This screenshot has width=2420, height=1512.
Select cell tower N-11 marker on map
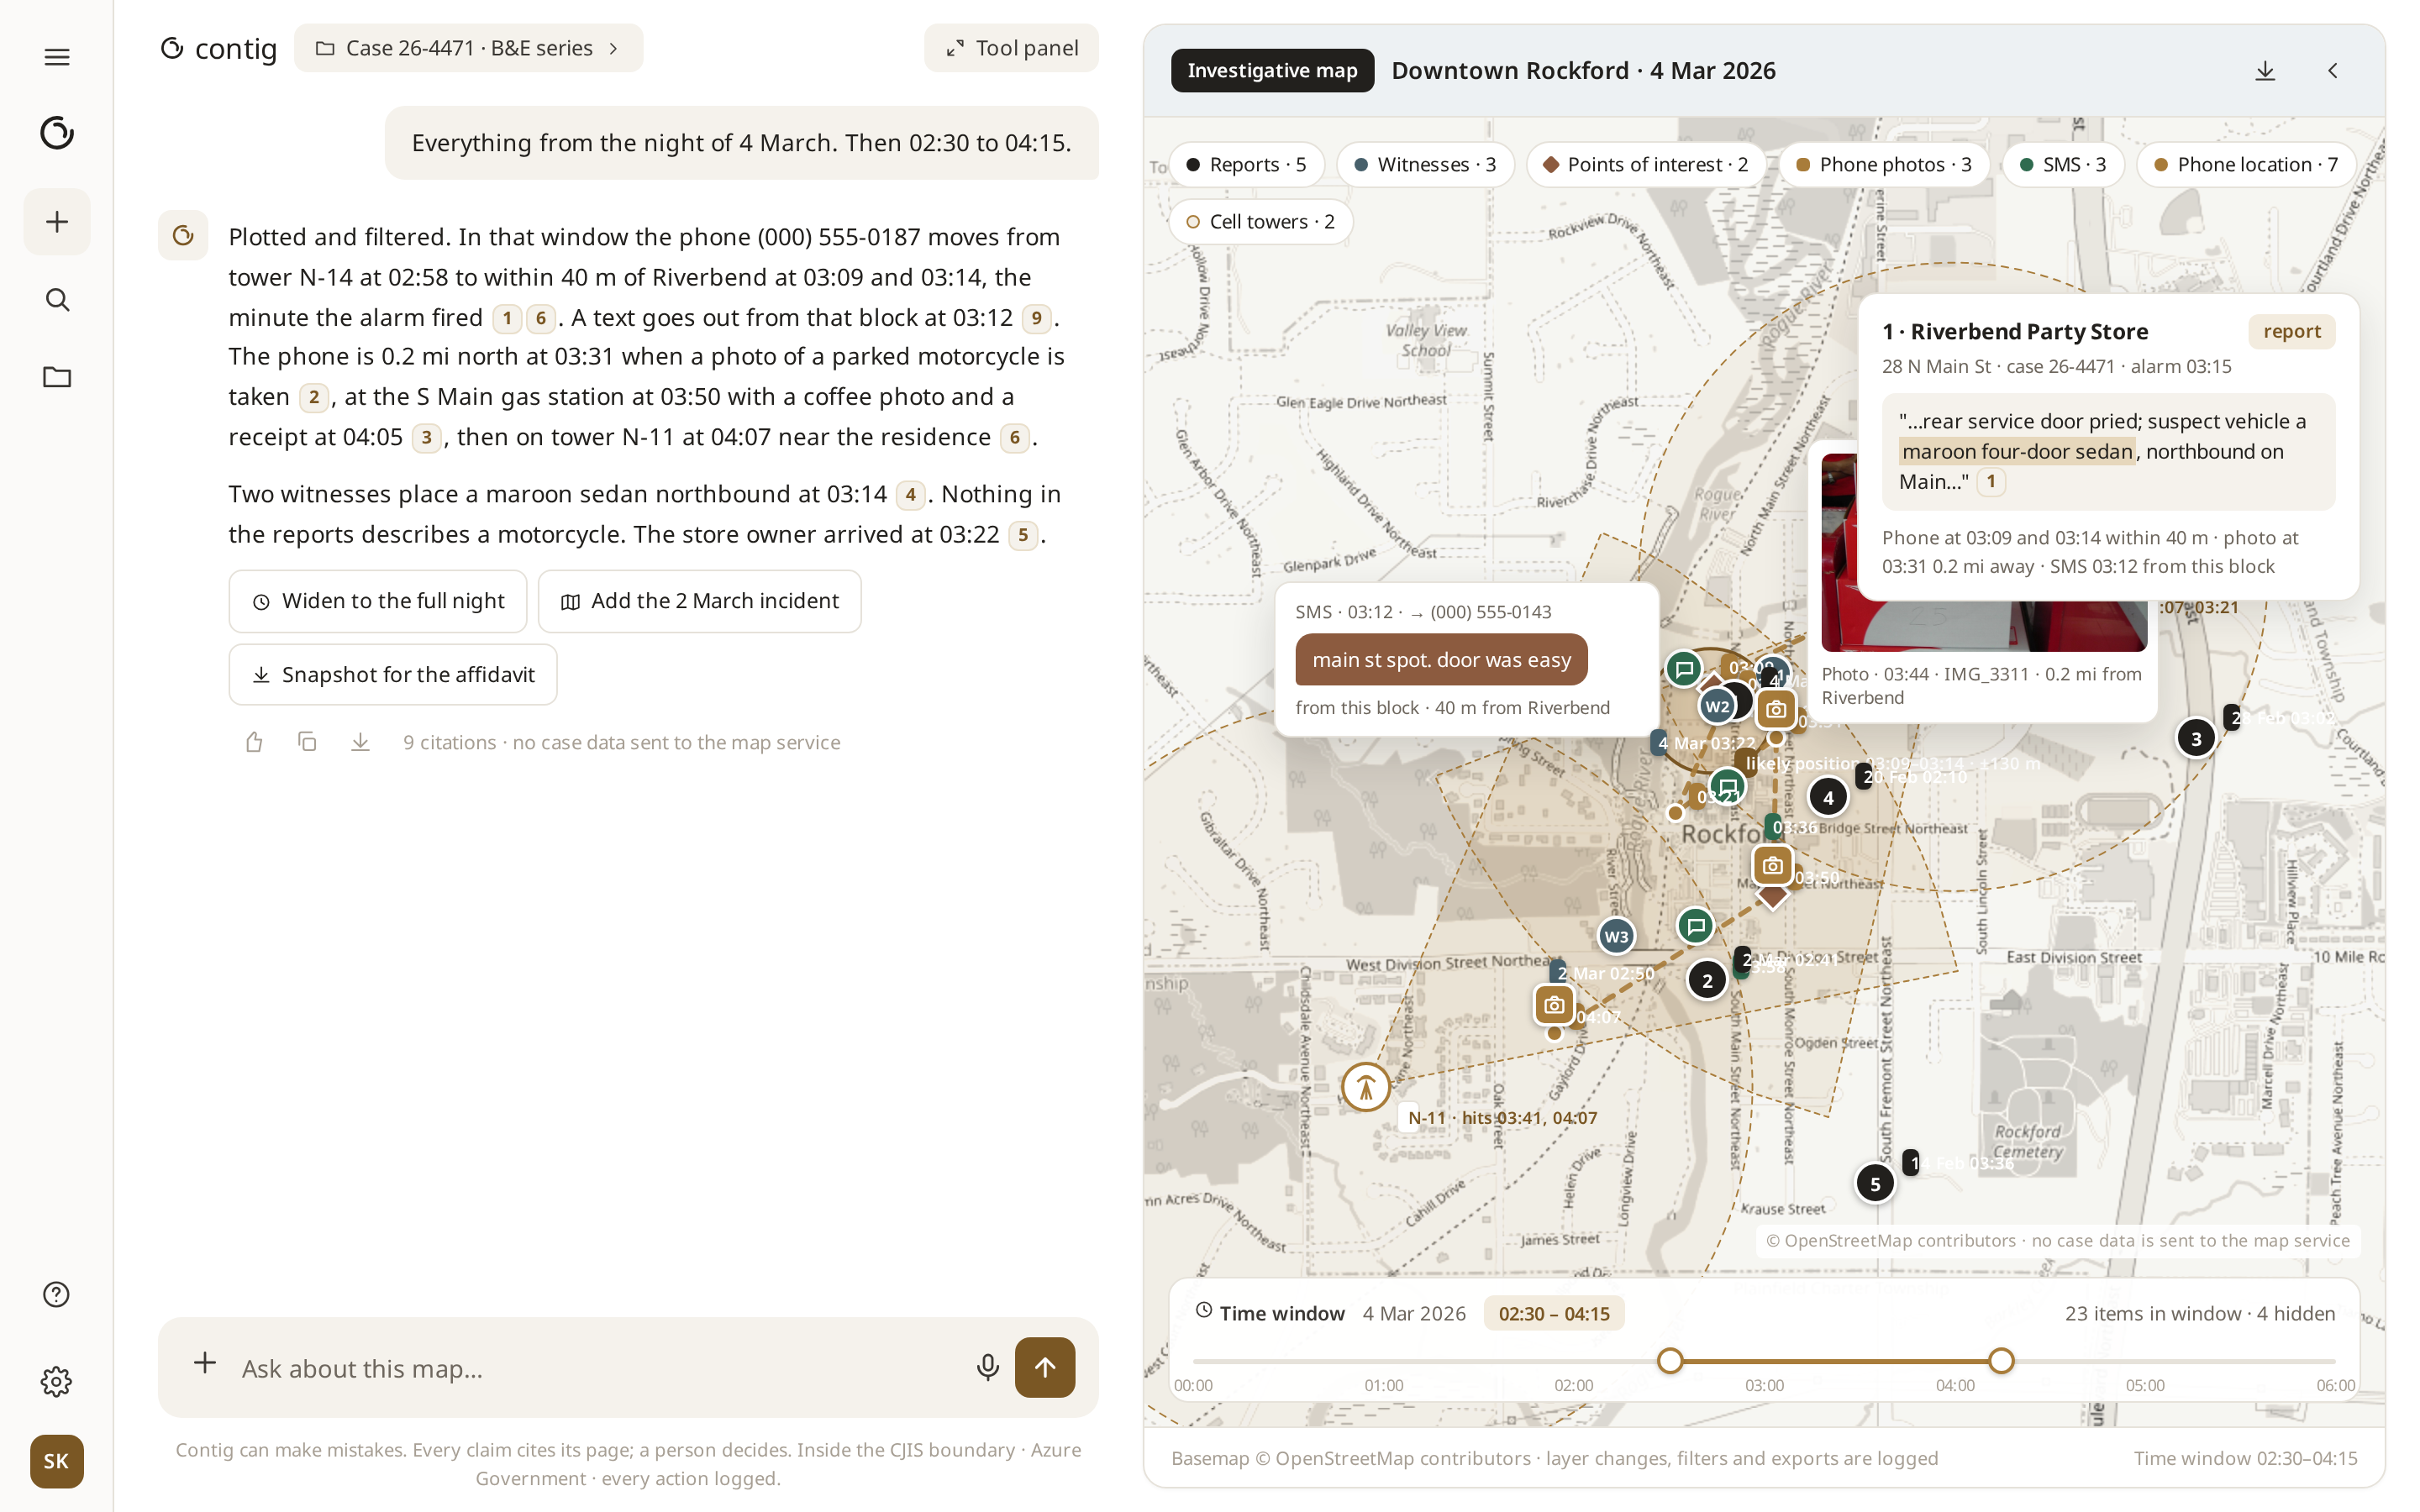(x=1366, y=1087)
